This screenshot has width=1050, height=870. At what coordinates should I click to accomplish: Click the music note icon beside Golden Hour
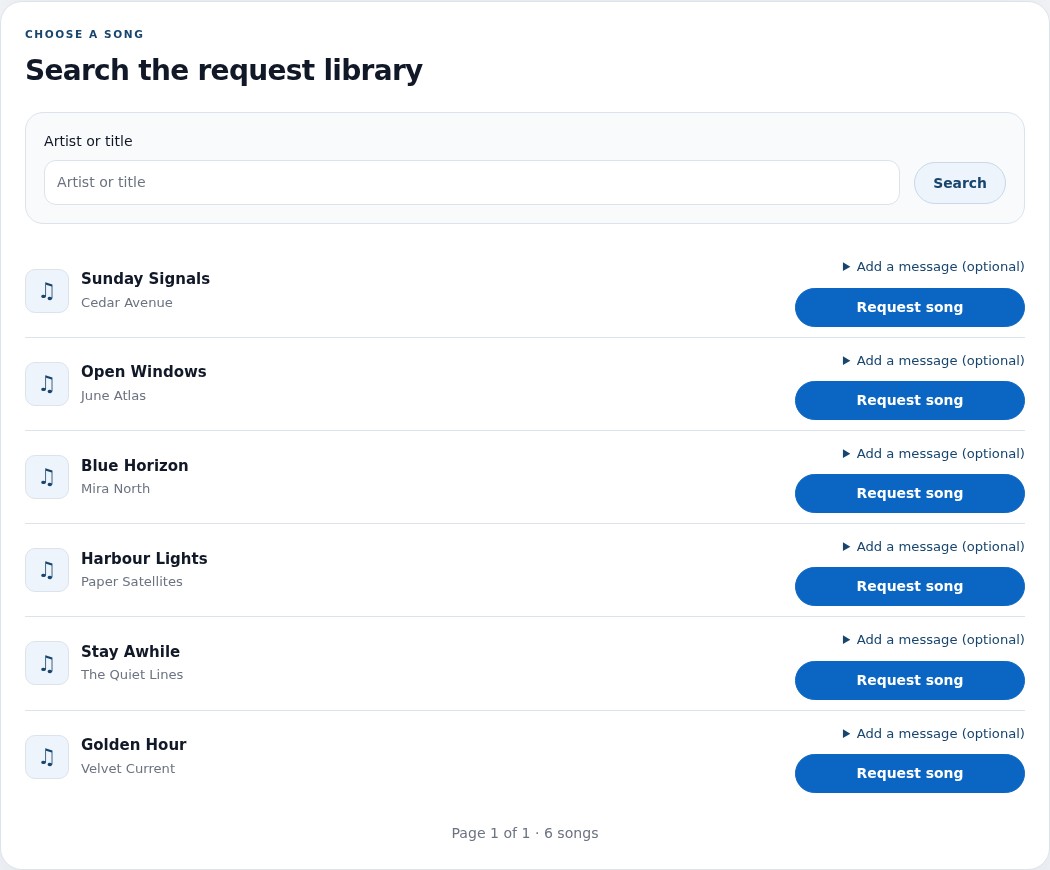47,757
